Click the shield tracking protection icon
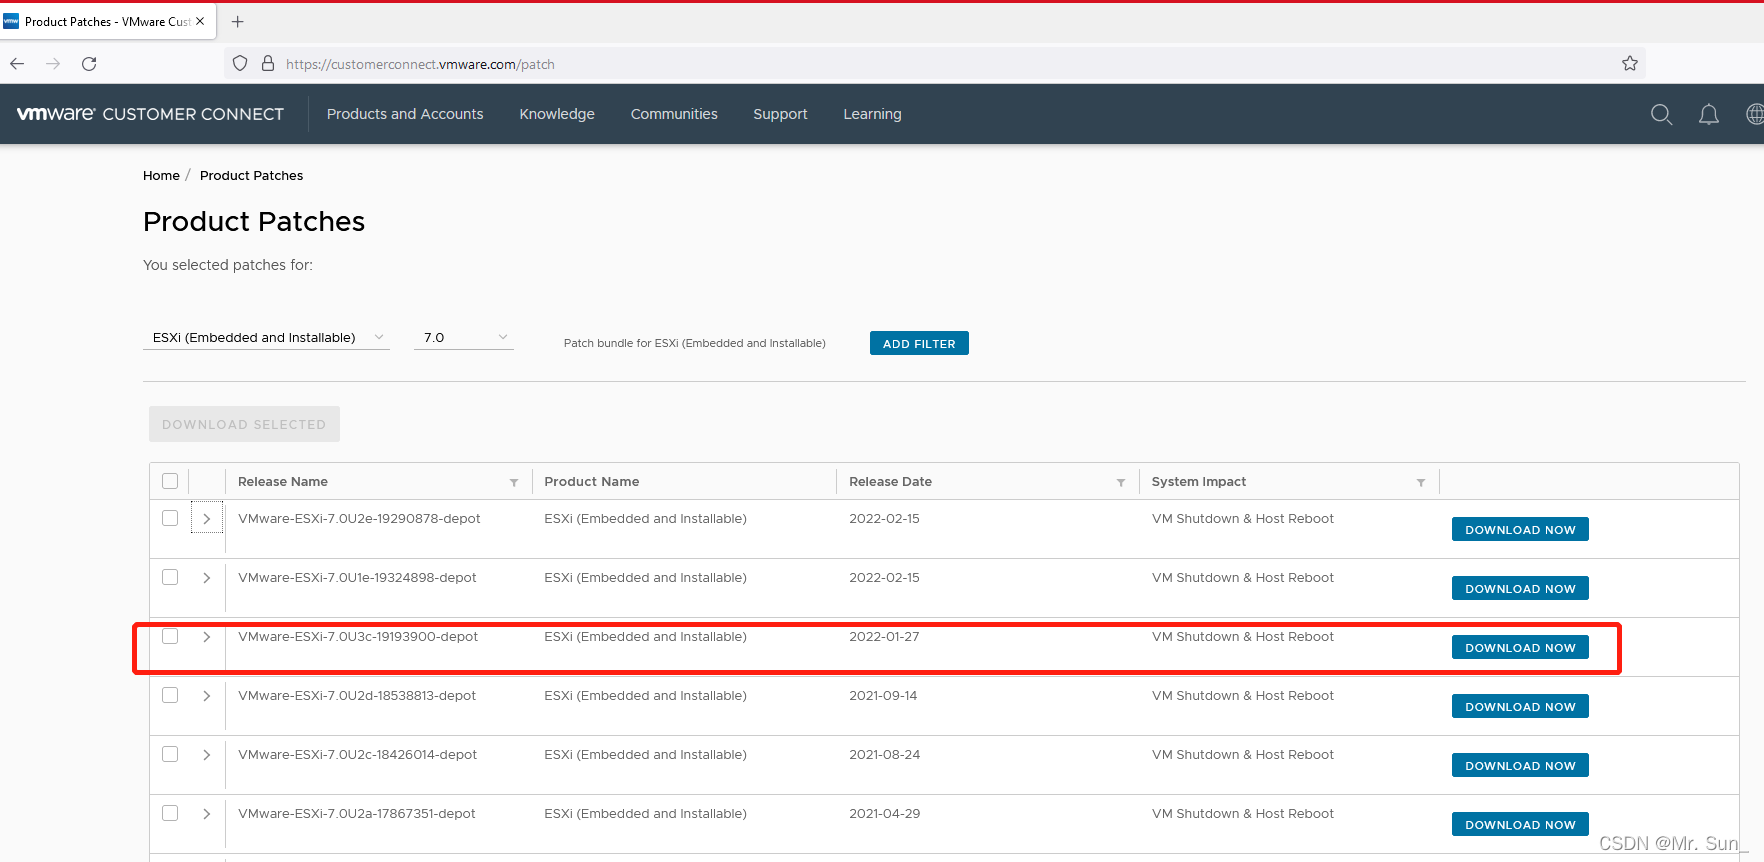This screenshot has width=1764, height=862. click(240, 63)
